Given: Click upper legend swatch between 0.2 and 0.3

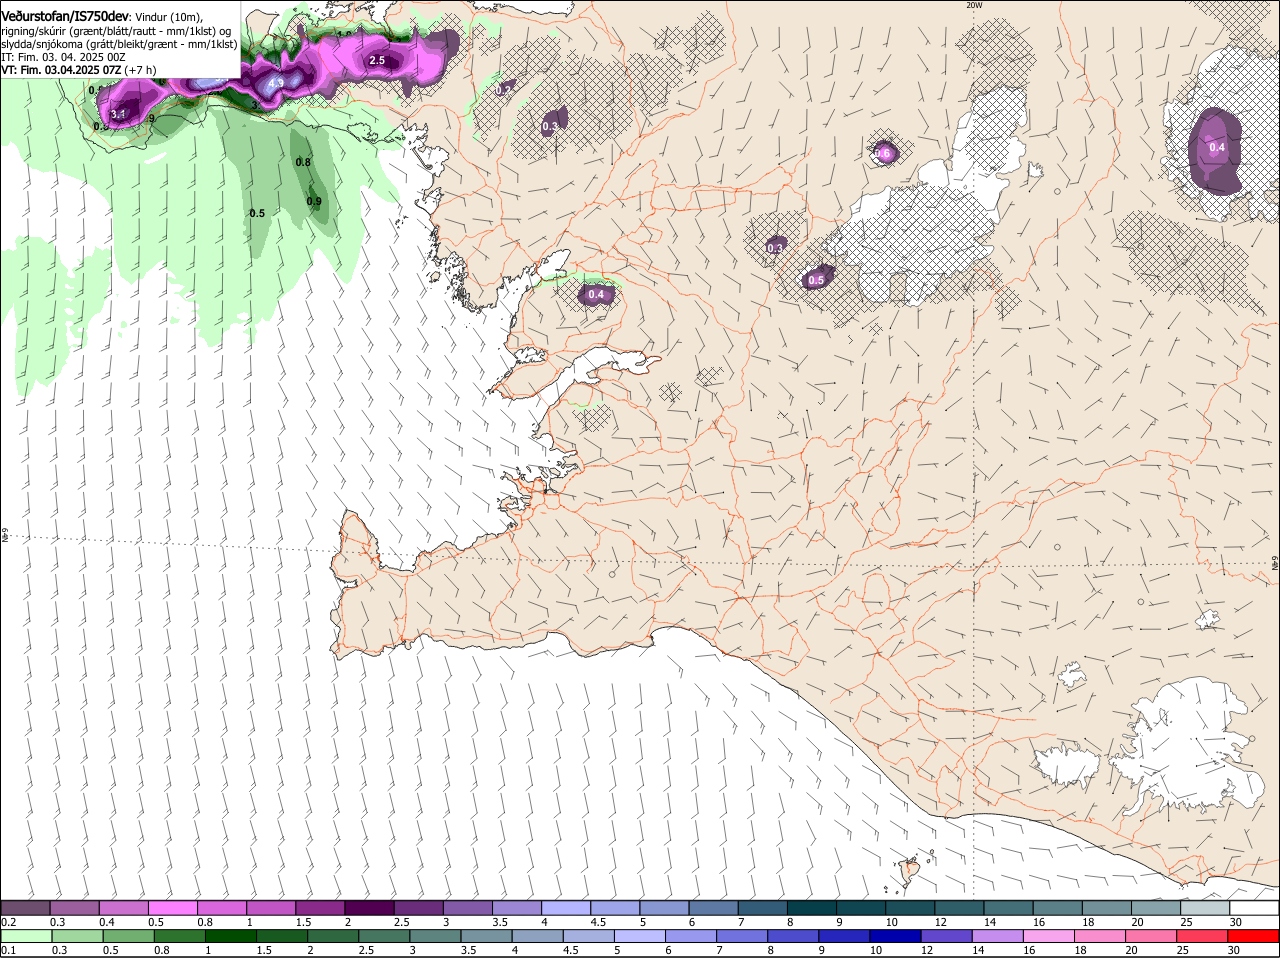Looking at the screenshot, I should pyautogui.click(x=25, y=908).
